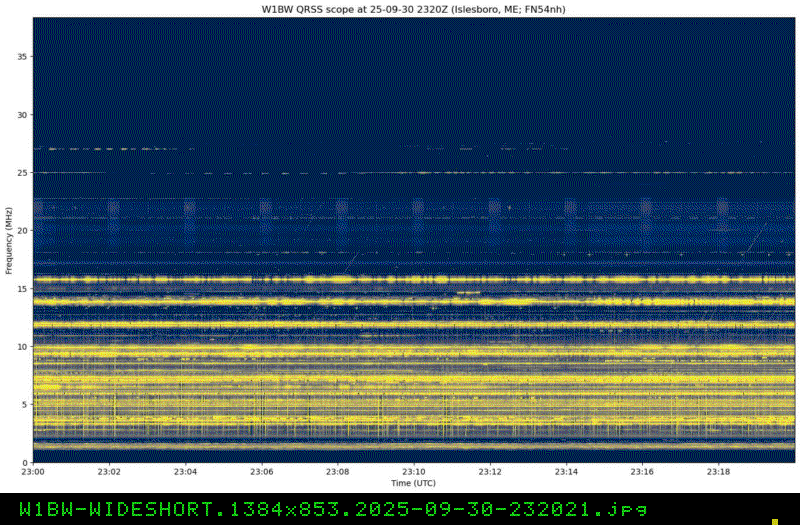This screenshot has height=525, width=800.
Task: Click the 23:14 time tick label
Action: pyautogui.click(x=565, y=471)
